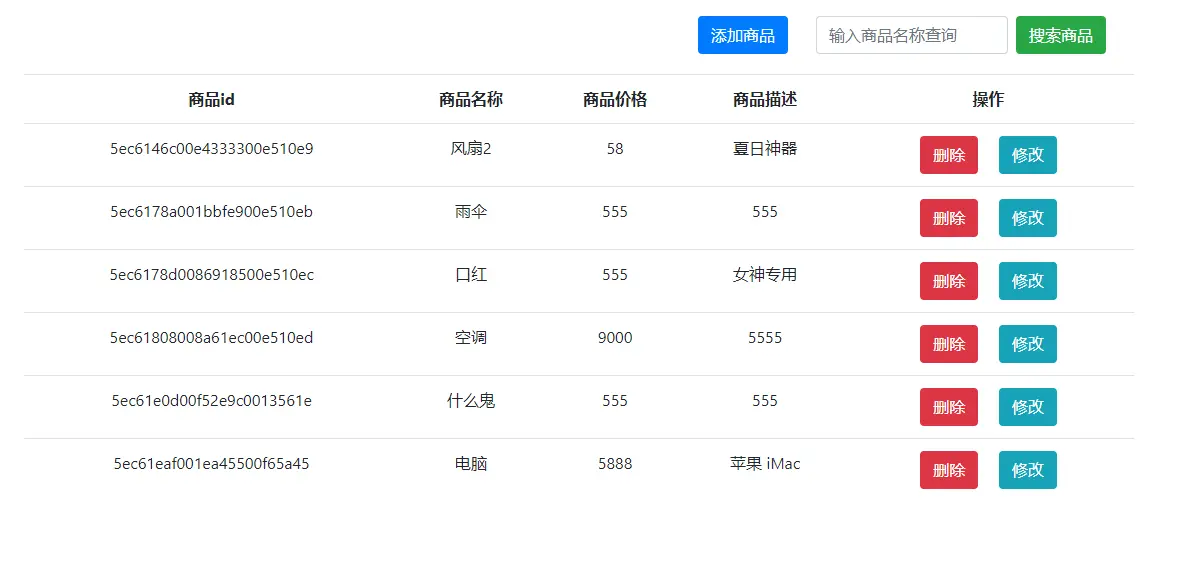Click the product name 什么鬼

tap(471, 401)
